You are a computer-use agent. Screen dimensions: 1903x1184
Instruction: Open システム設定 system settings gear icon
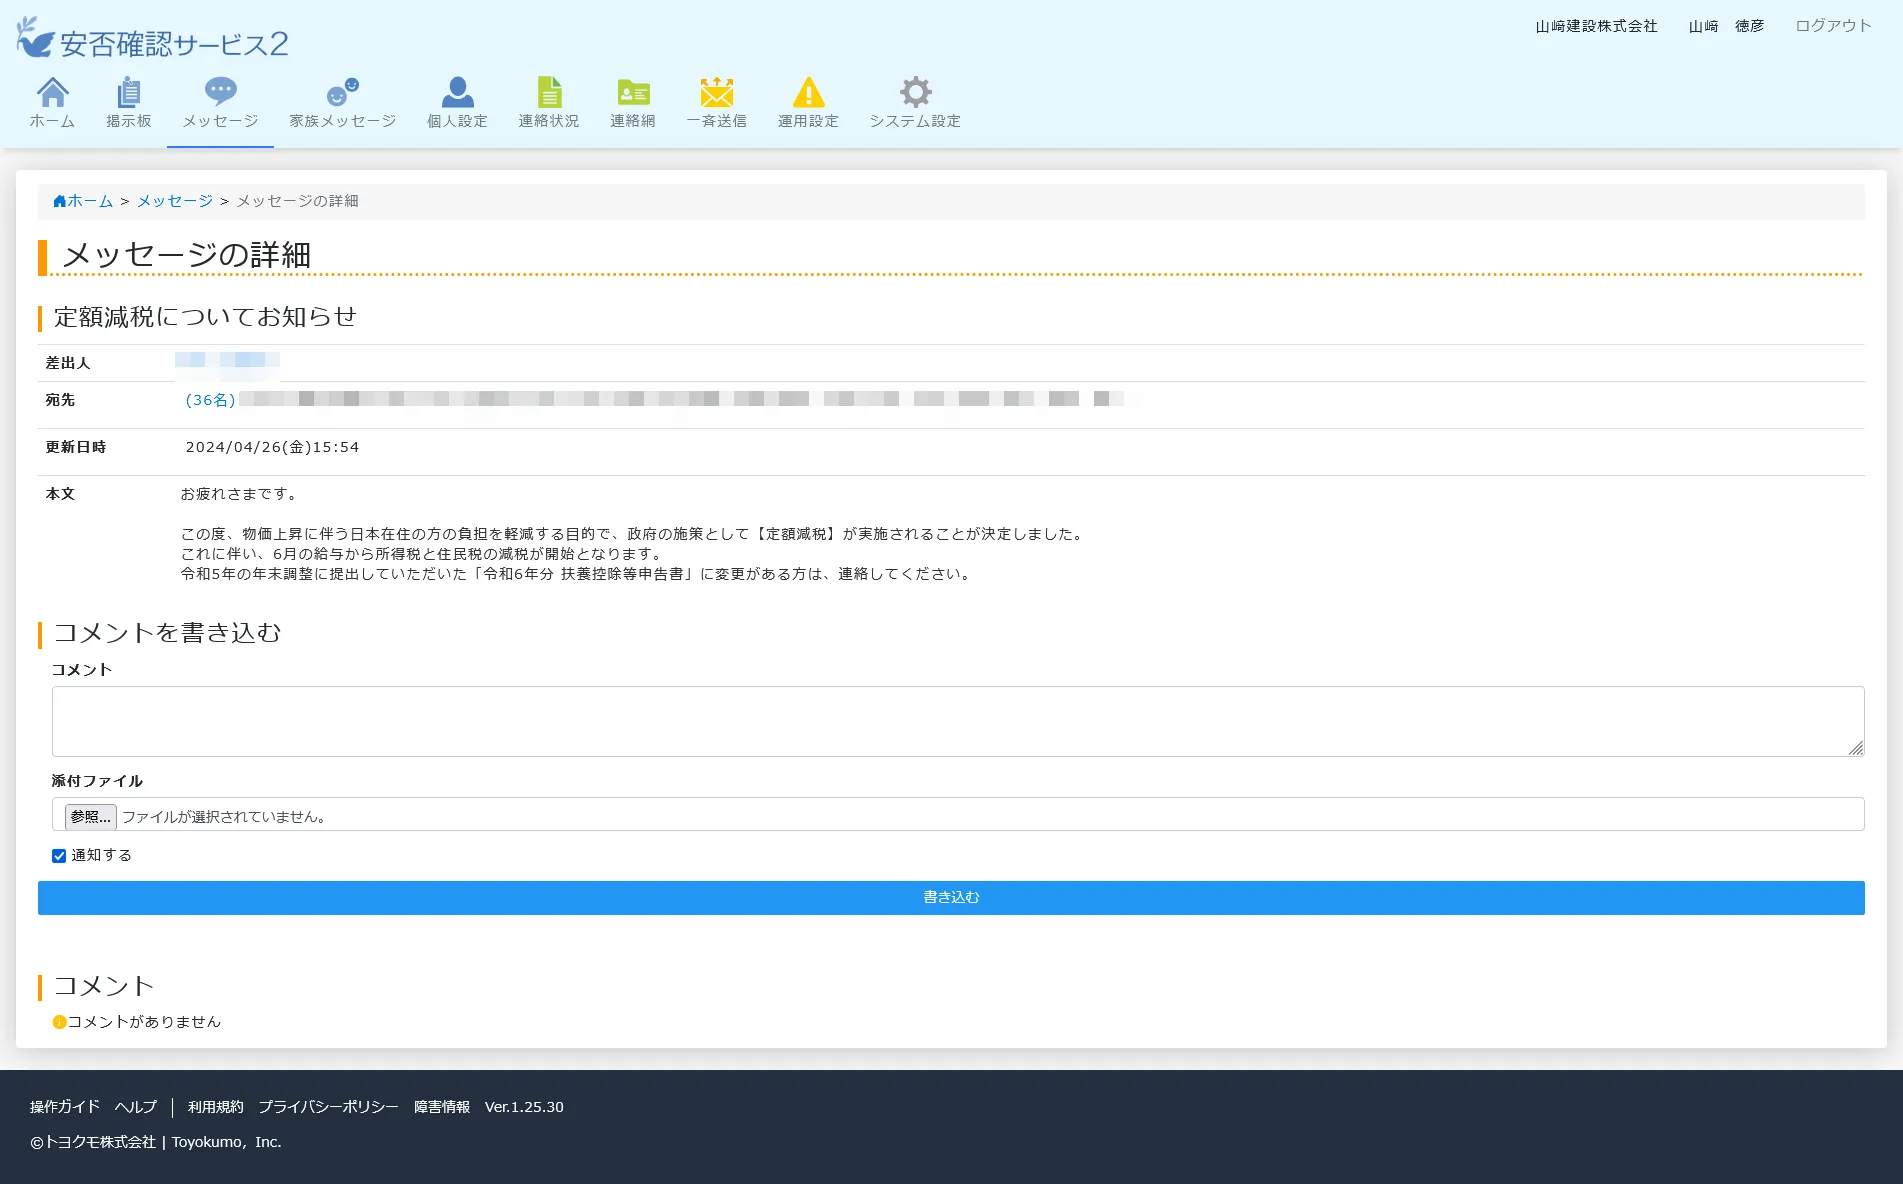[915, 100]
